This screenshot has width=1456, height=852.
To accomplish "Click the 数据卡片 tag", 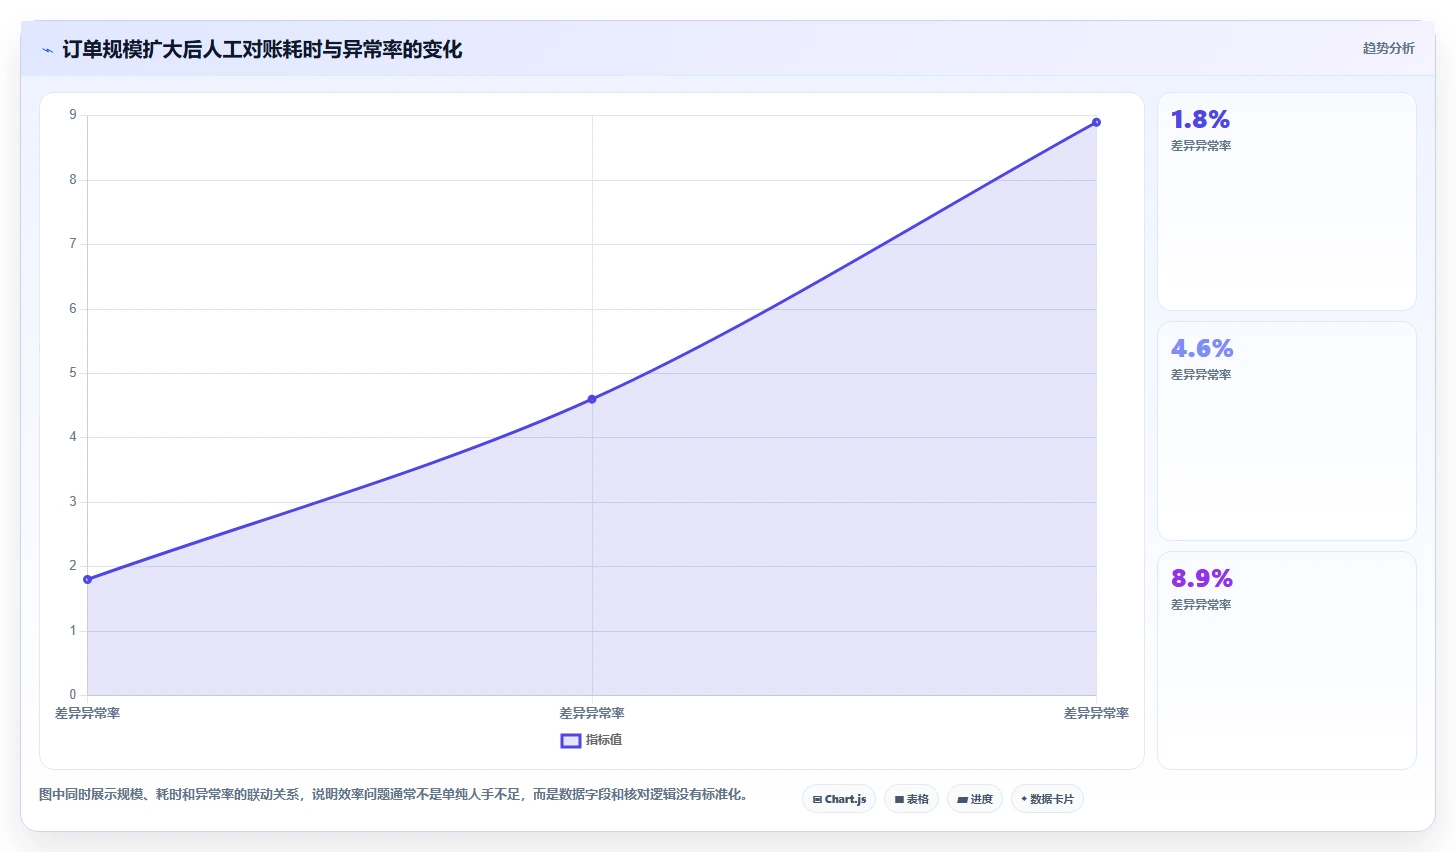I will [x=1047, y=799].
